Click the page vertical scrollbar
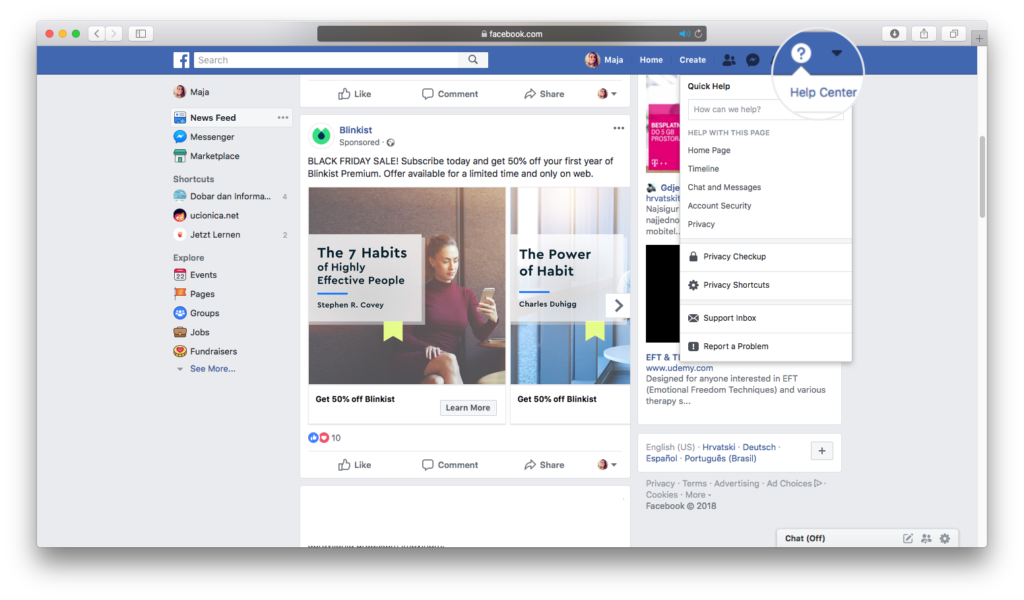This screenshot has height=600, width=1024. tap(981, 180)
